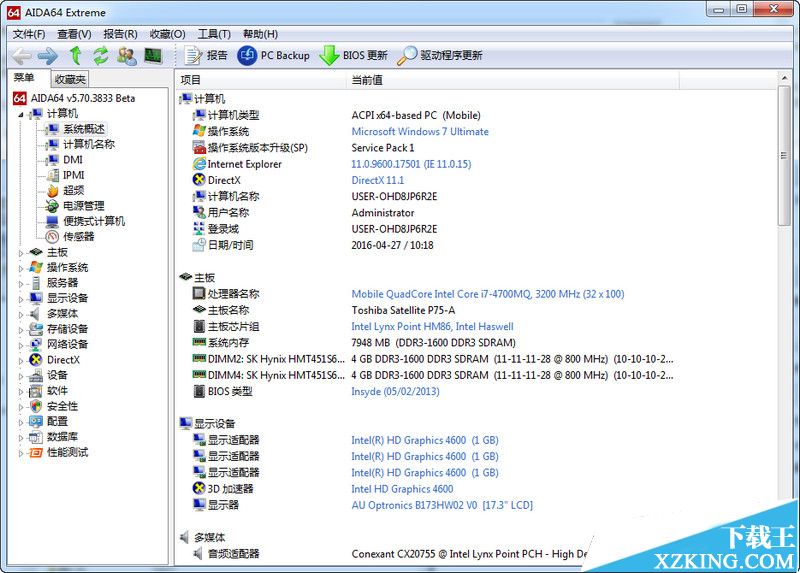Launch PC Backup from toolbar
800x573 pixels.
click(273, 55)
